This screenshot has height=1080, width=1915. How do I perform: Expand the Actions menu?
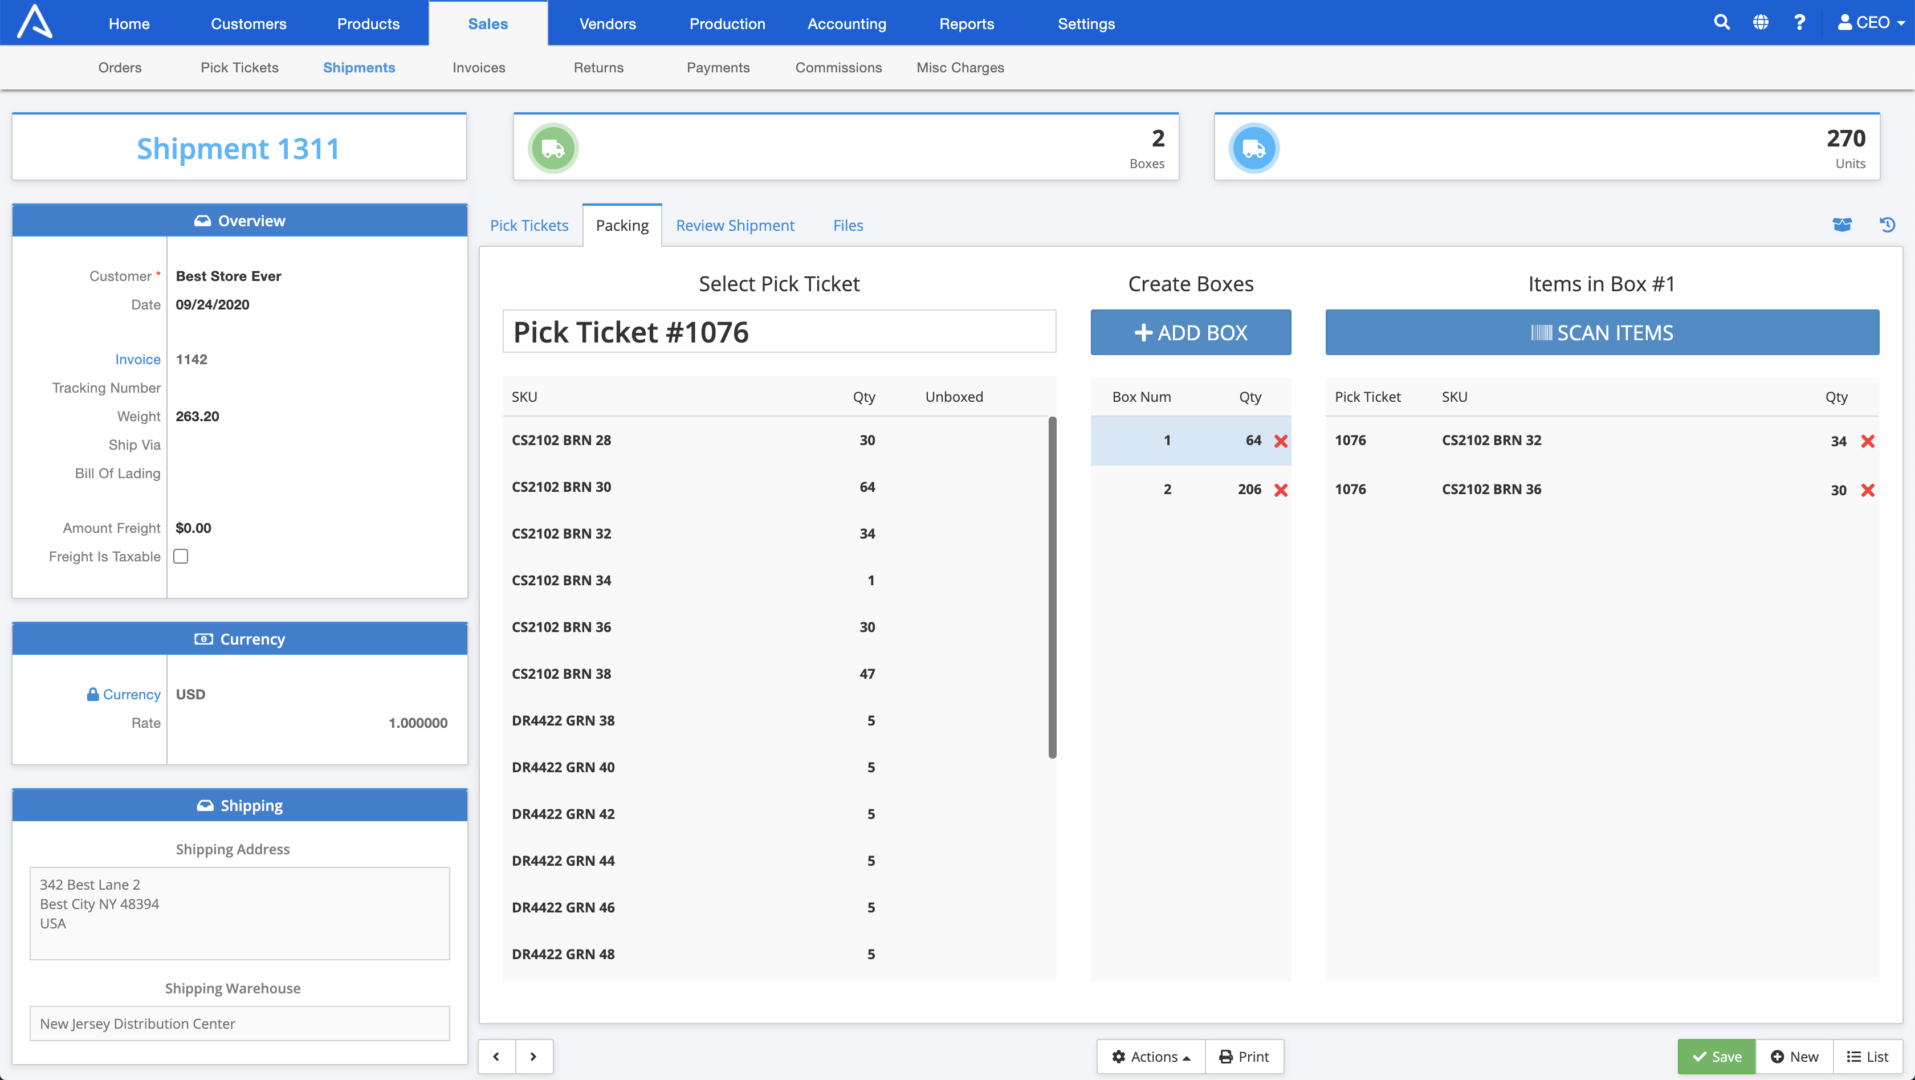[1150, 1056]
